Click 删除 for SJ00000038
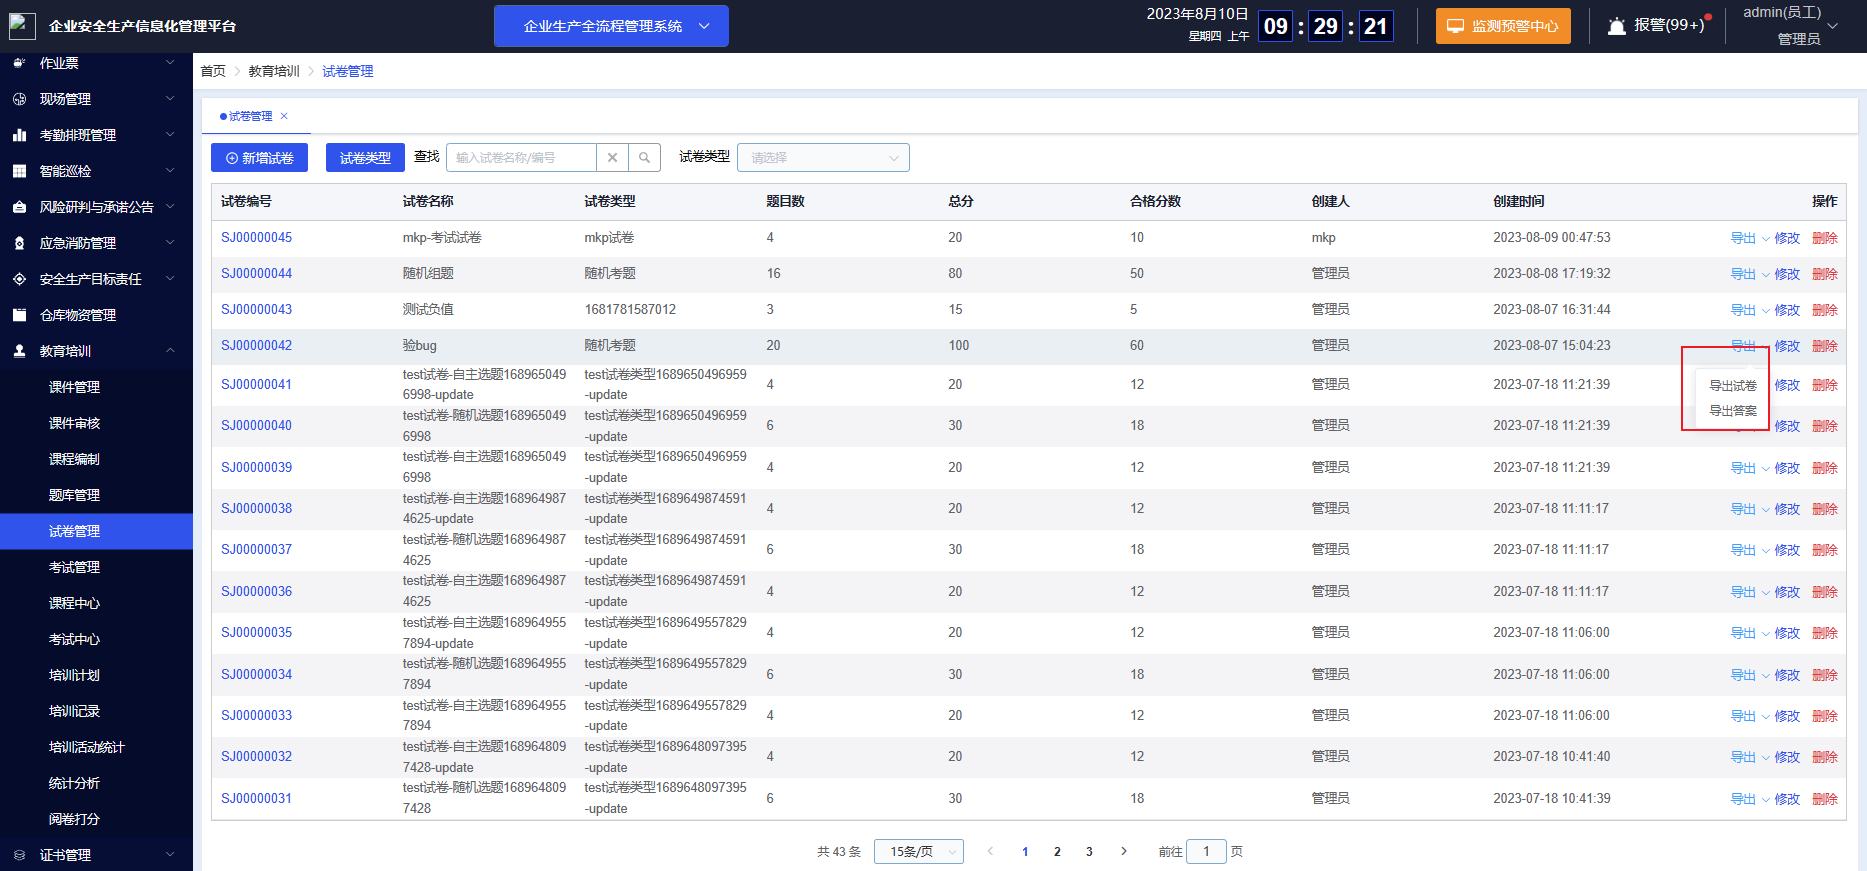Screen dimensions: 1867x871 (x=1825, y=509)
